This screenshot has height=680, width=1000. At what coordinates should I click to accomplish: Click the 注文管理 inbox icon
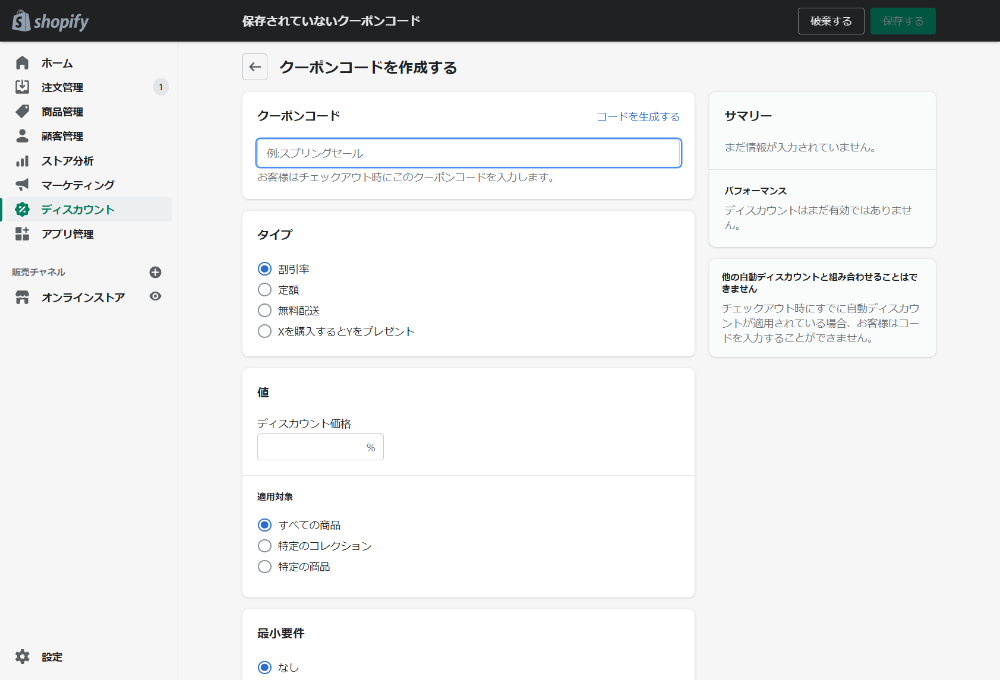pyautogui.click(x=22, y=87)
